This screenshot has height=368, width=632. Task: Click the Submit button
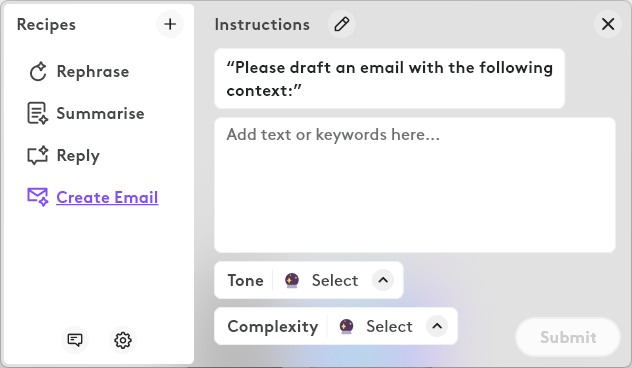point(568,337)
